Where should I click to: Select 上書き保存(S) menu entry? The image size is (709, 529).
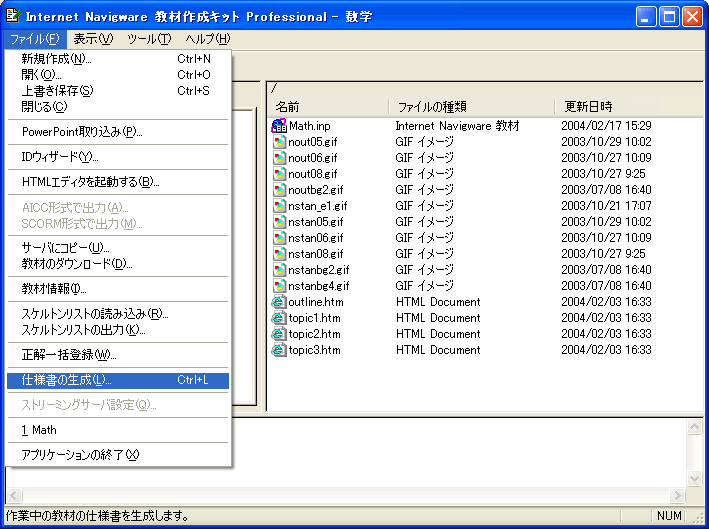coord(118,91)
